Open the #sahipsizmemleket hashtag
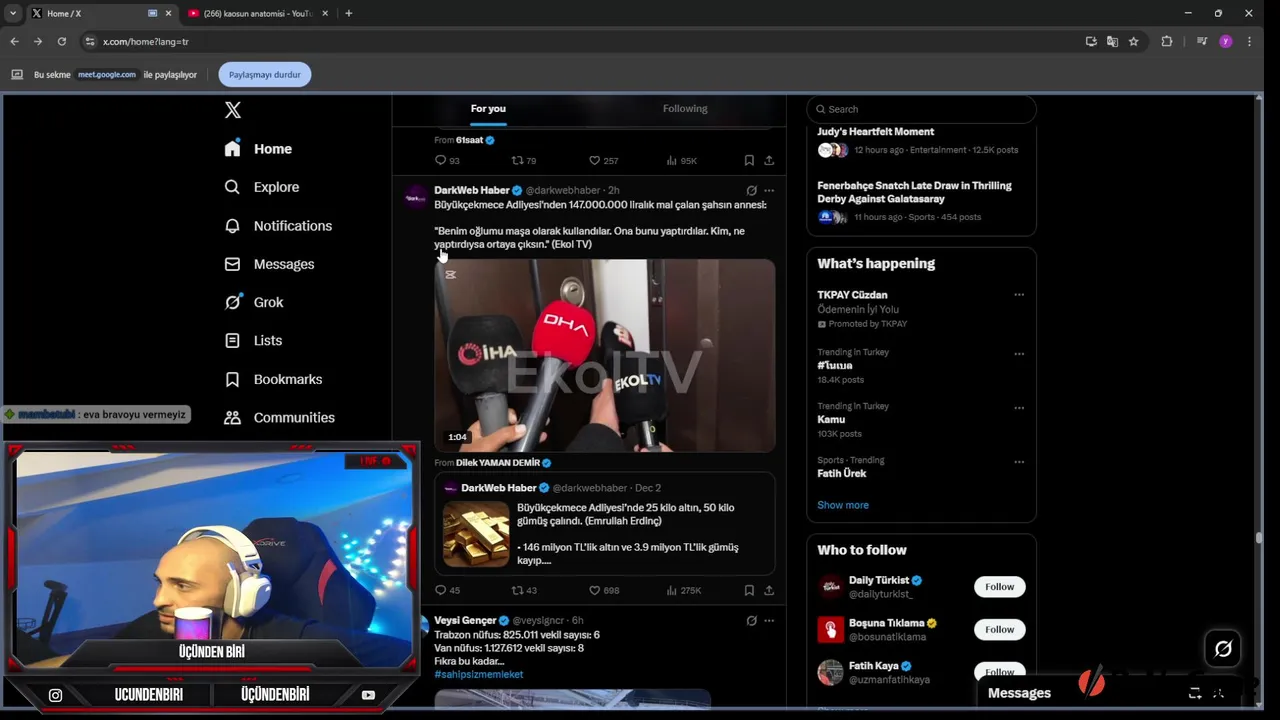Screen dimensions: 1280x720 (478, 674)
